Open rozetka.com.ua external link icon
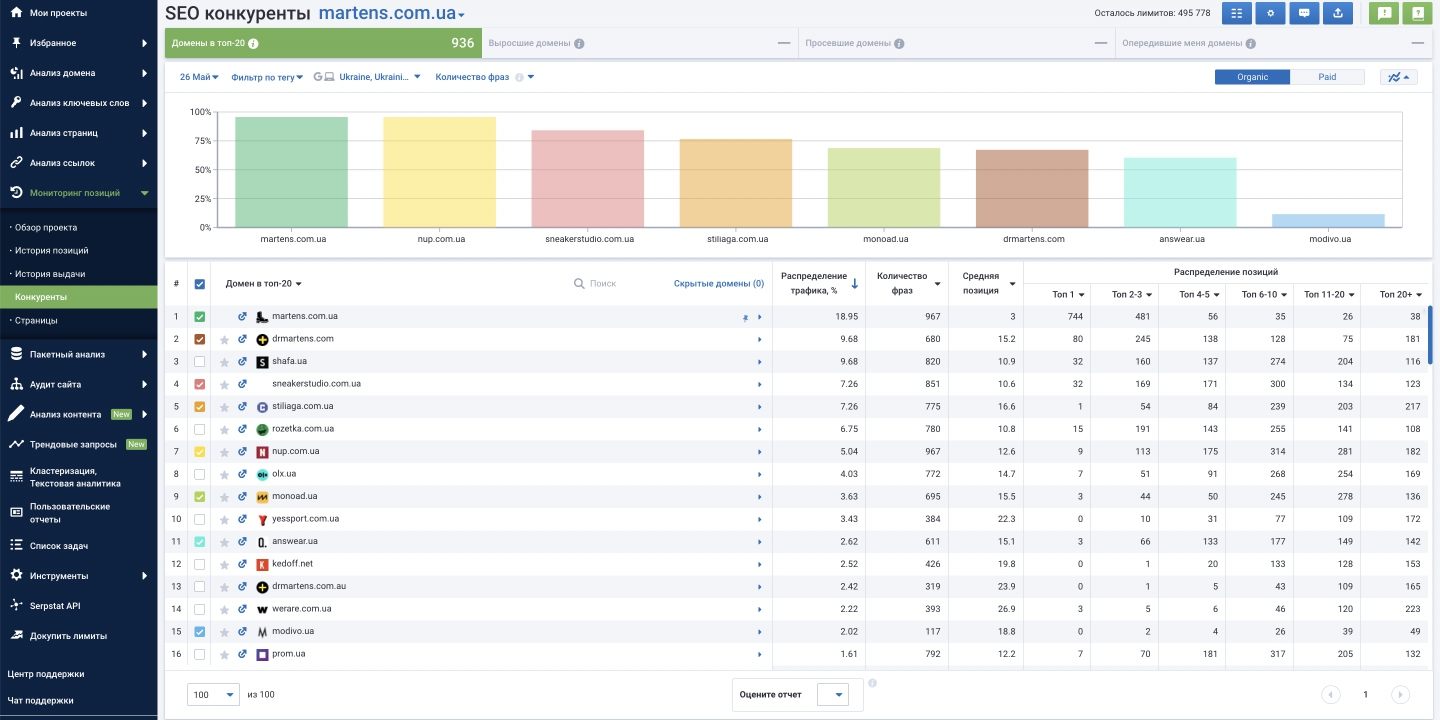1440x720 pixels. (242, 429)
